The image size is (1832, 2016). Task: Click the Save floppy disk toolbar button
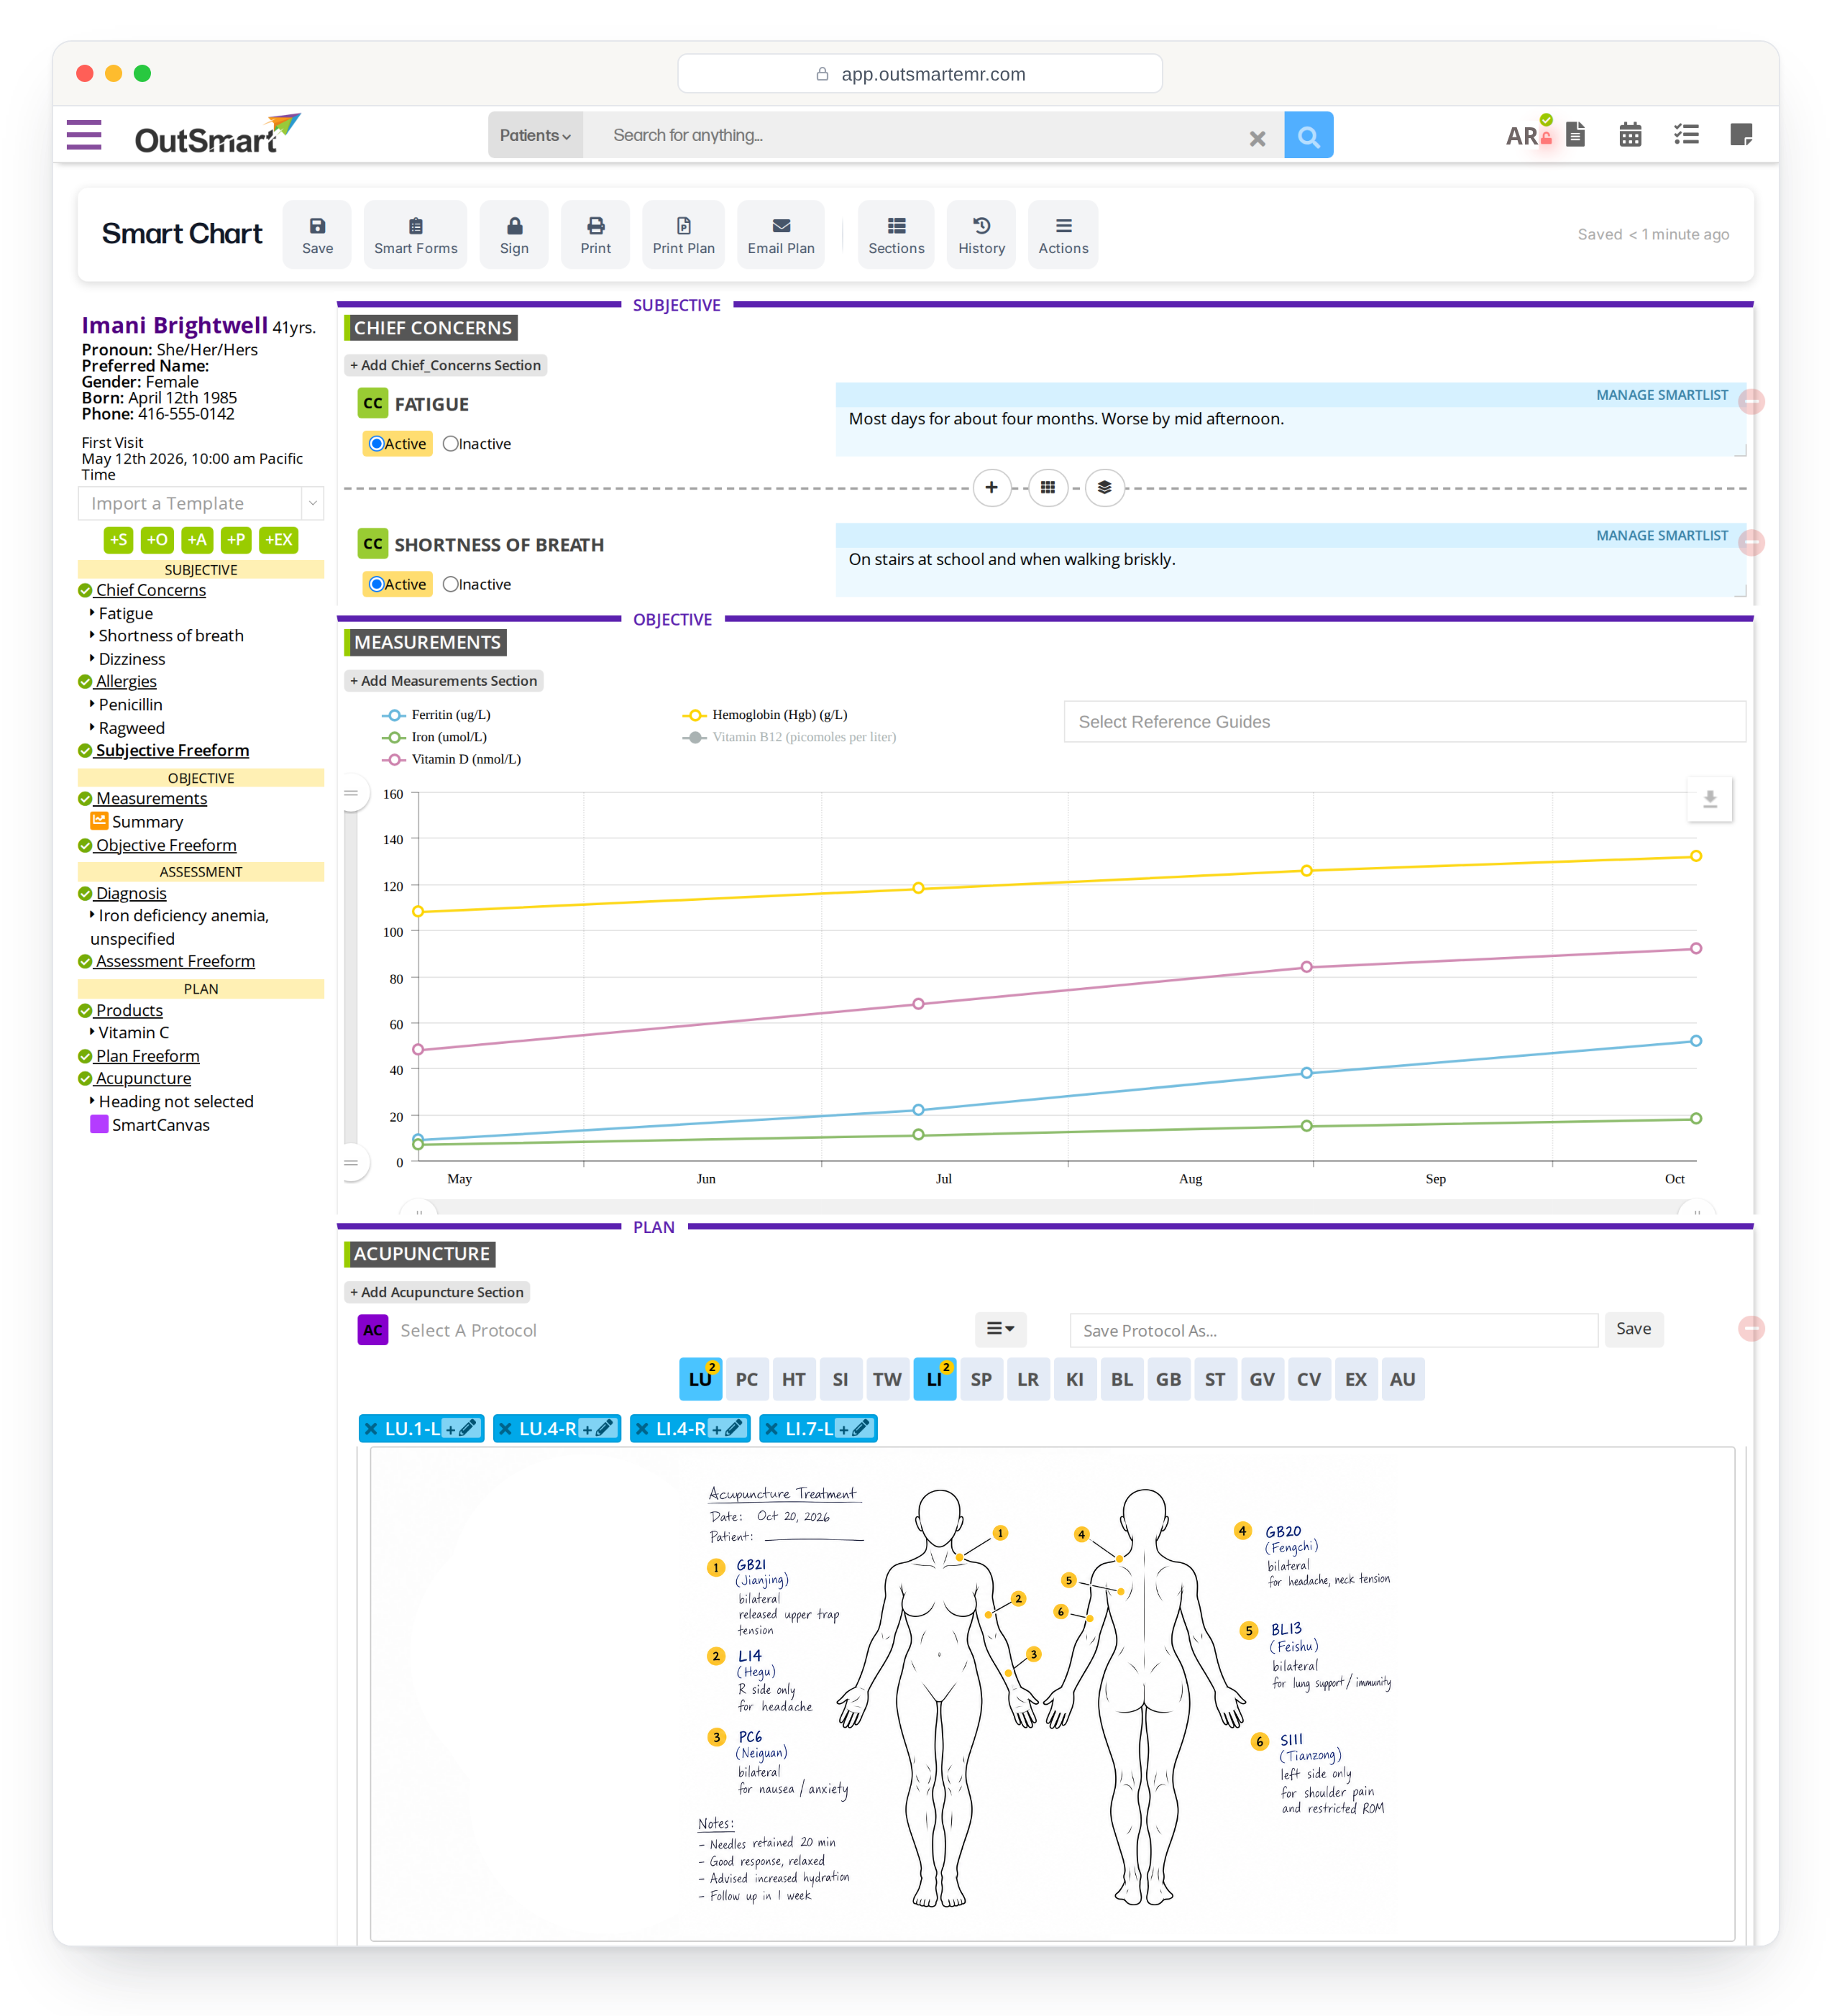pos(317,234)
